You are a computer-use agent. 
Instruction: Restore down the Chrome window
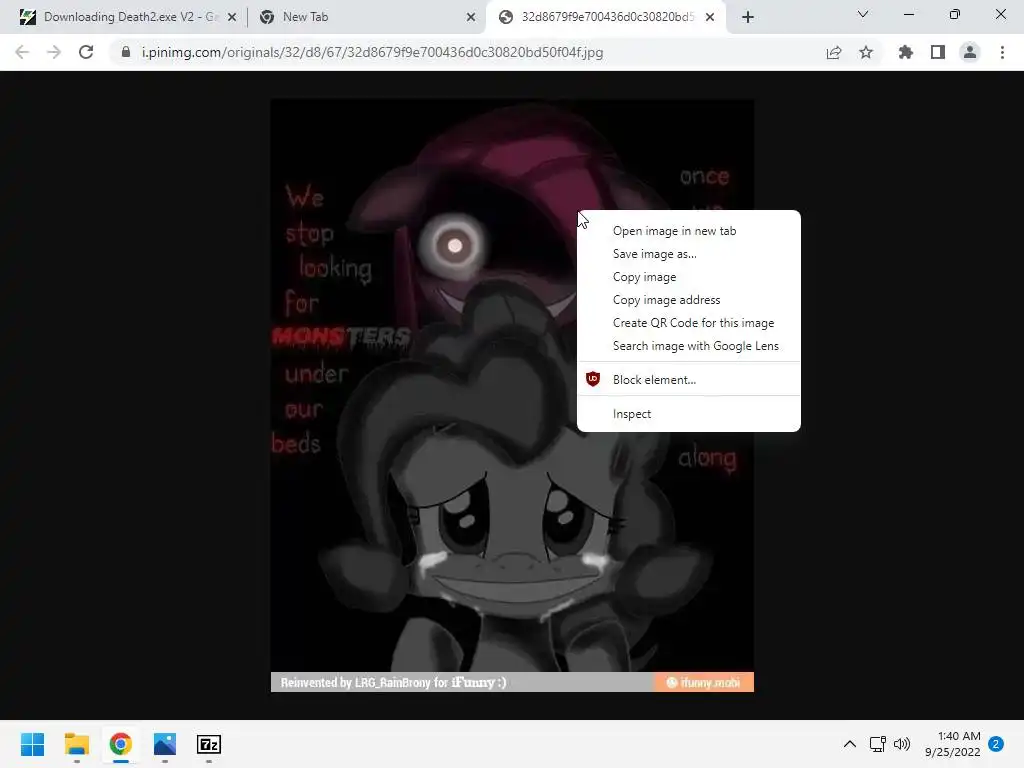[x=955, y=14]
